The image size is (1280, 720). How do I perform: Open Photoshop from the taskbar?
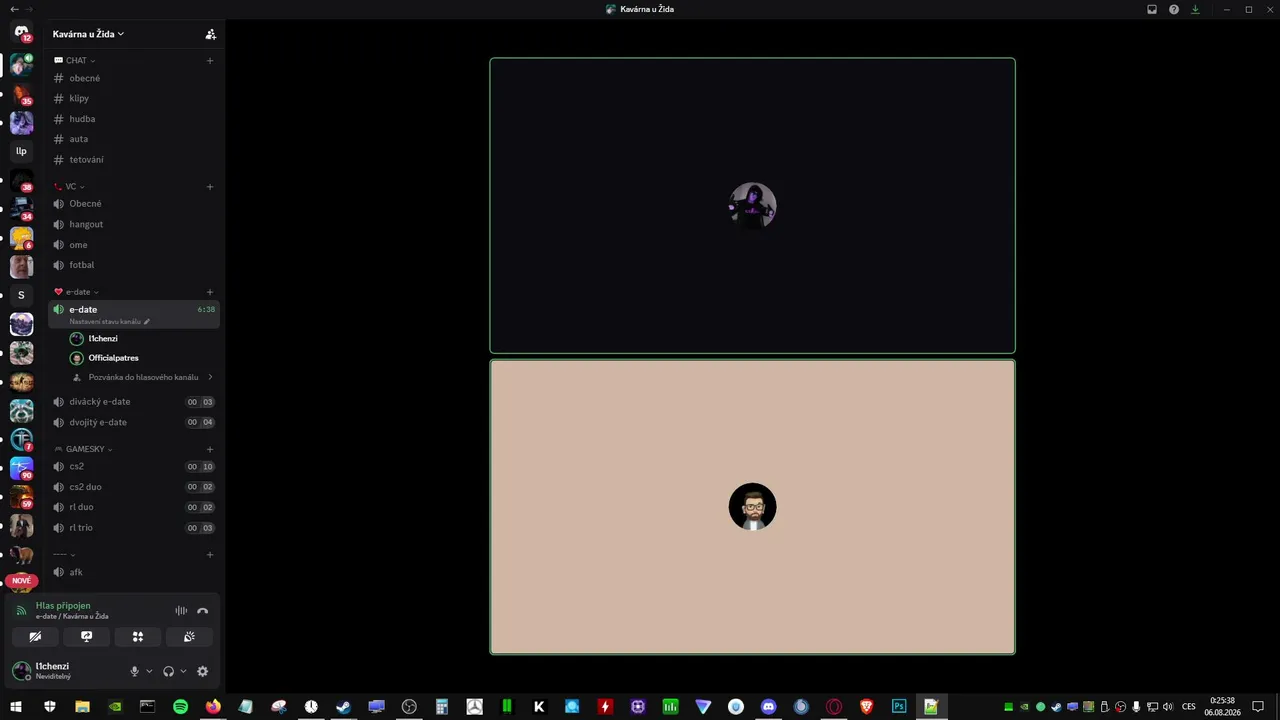(899, 707)
